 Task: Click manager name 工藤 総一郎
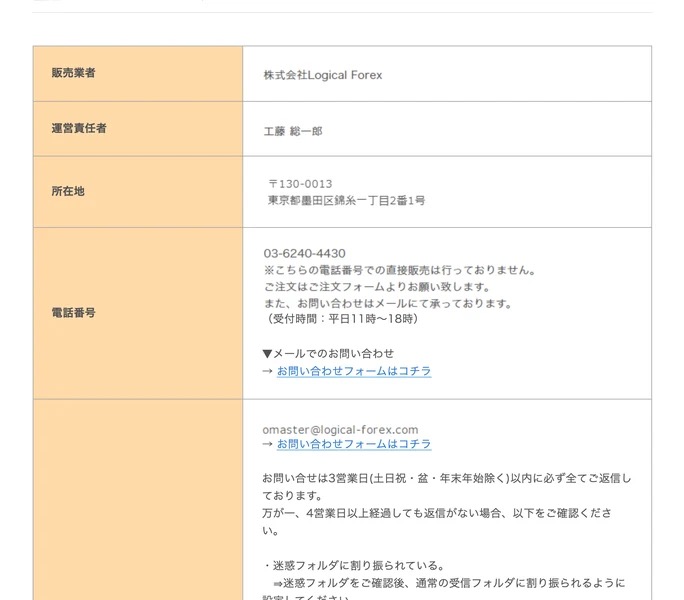293,131
